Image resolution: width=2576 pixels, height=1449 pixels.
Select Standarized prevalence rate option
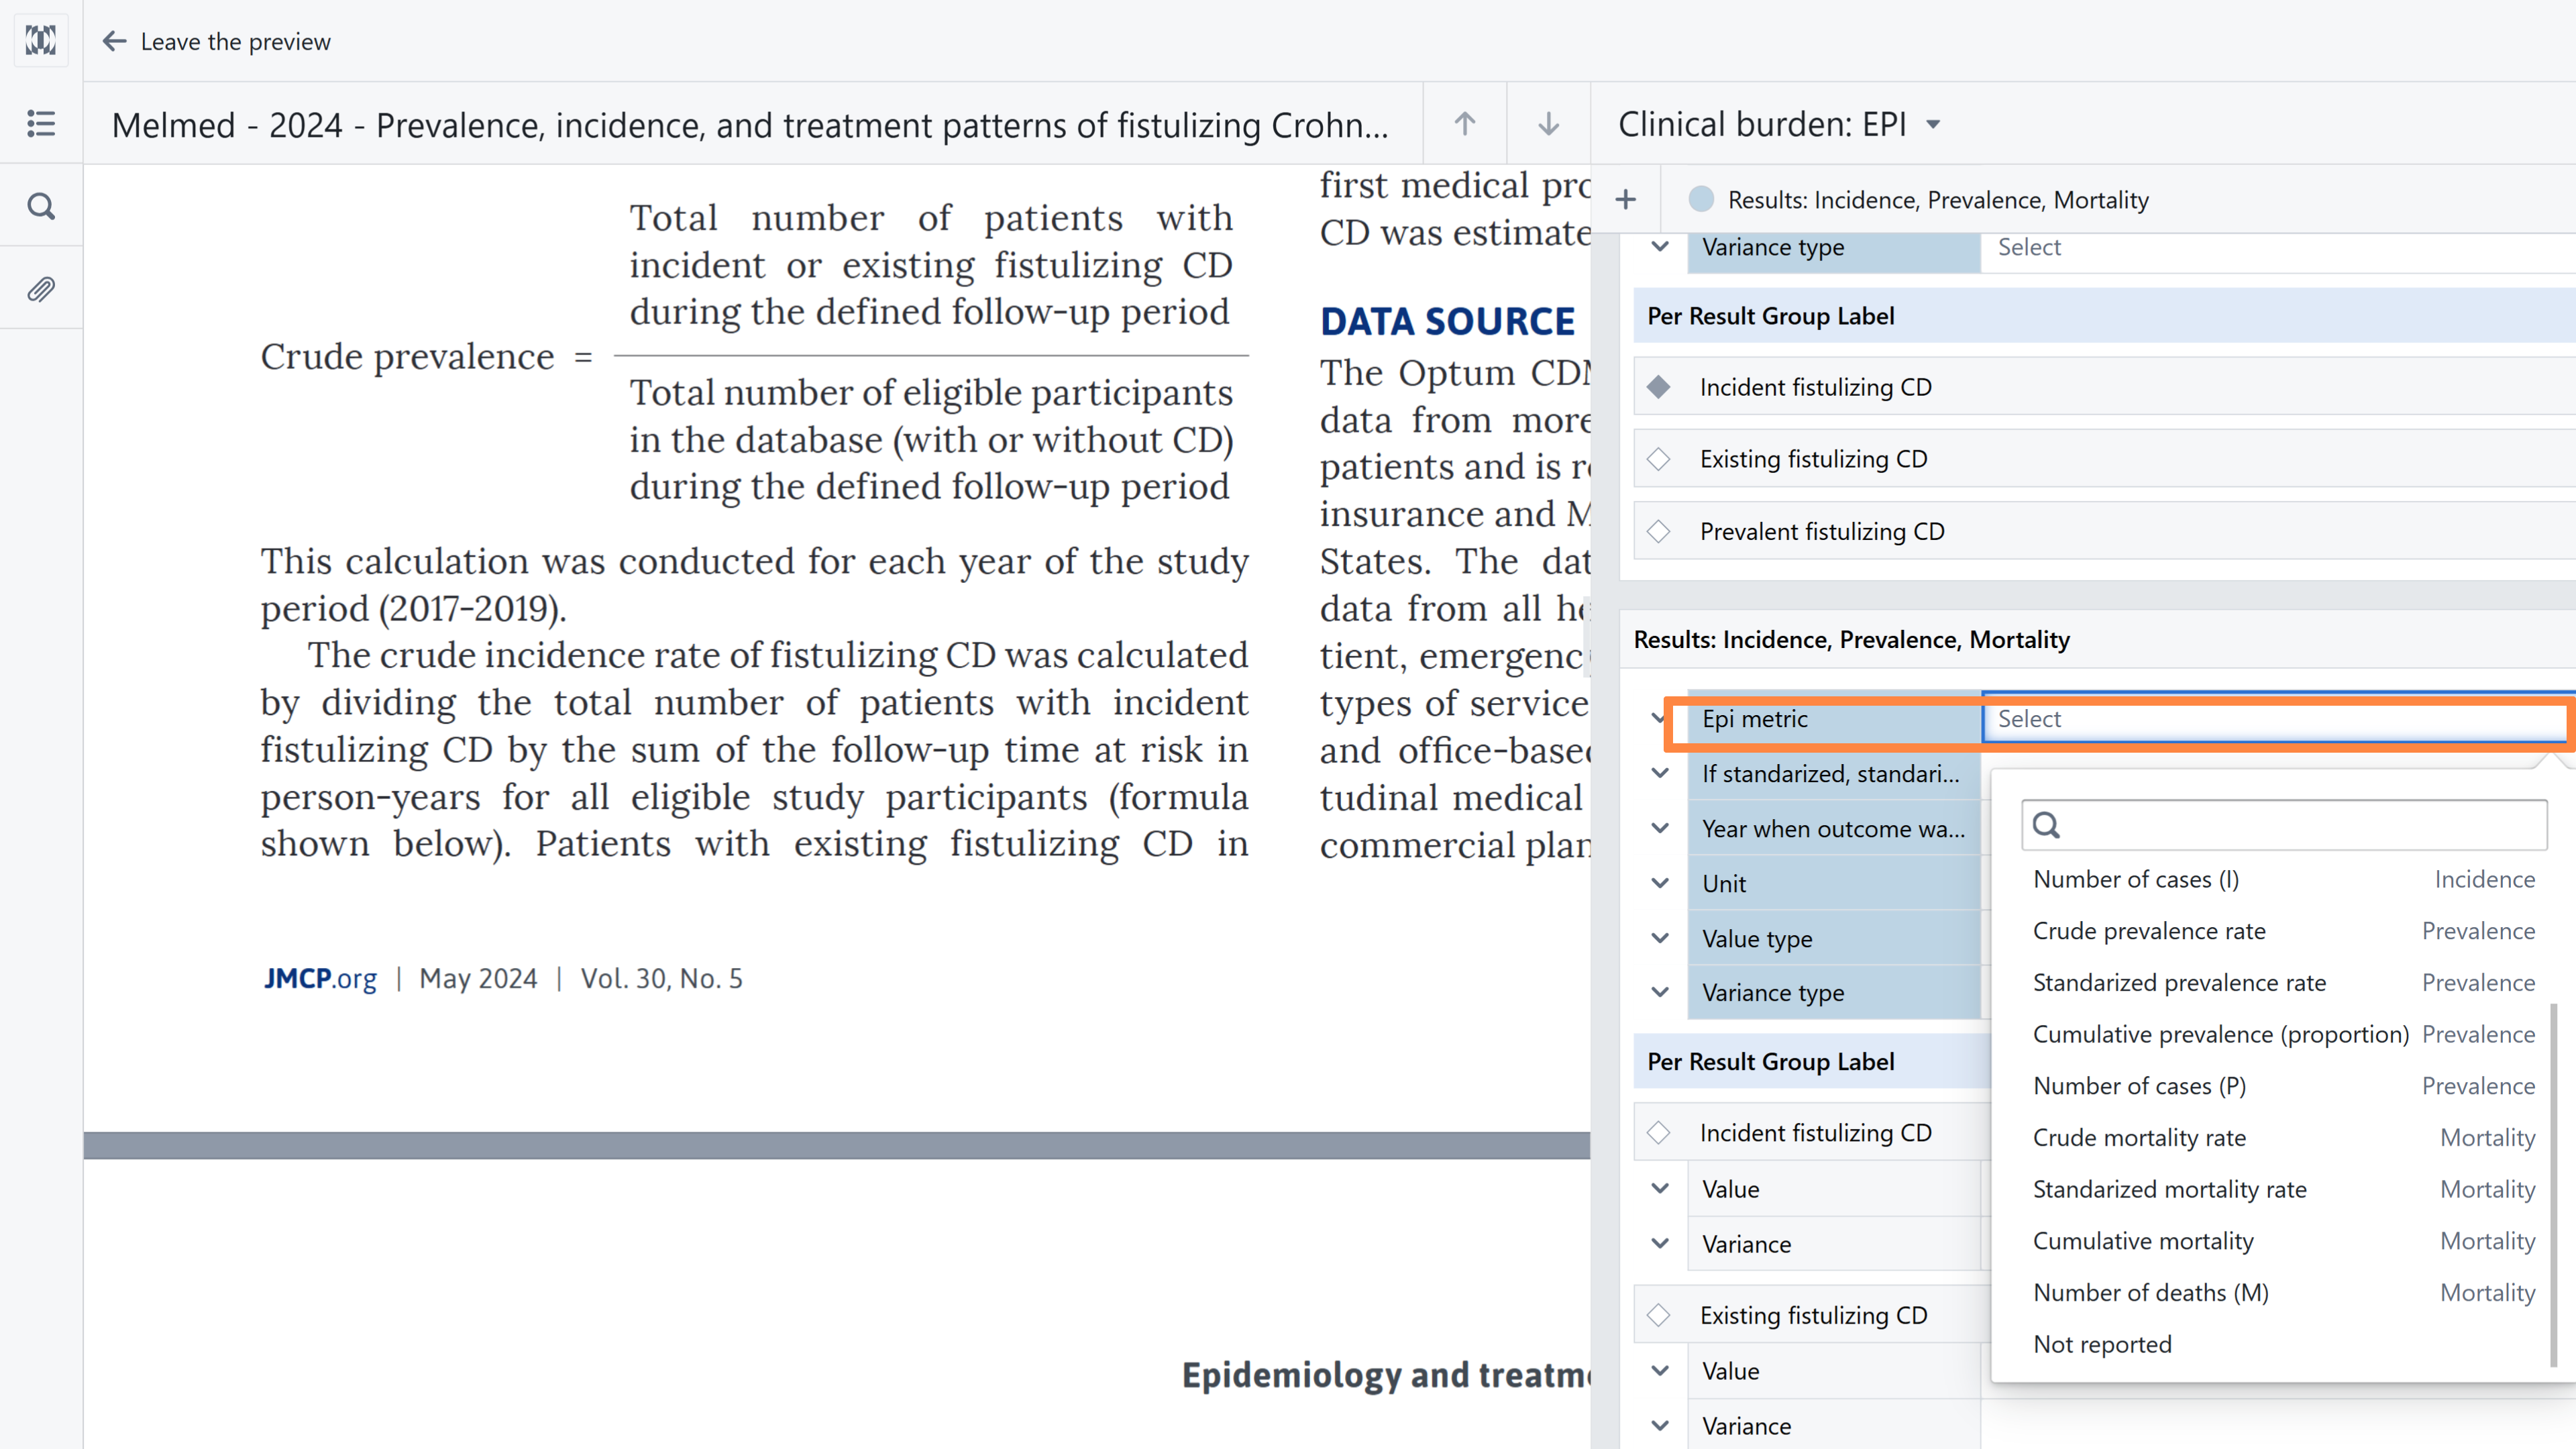pyautogui.click(x=2284, y=983)
